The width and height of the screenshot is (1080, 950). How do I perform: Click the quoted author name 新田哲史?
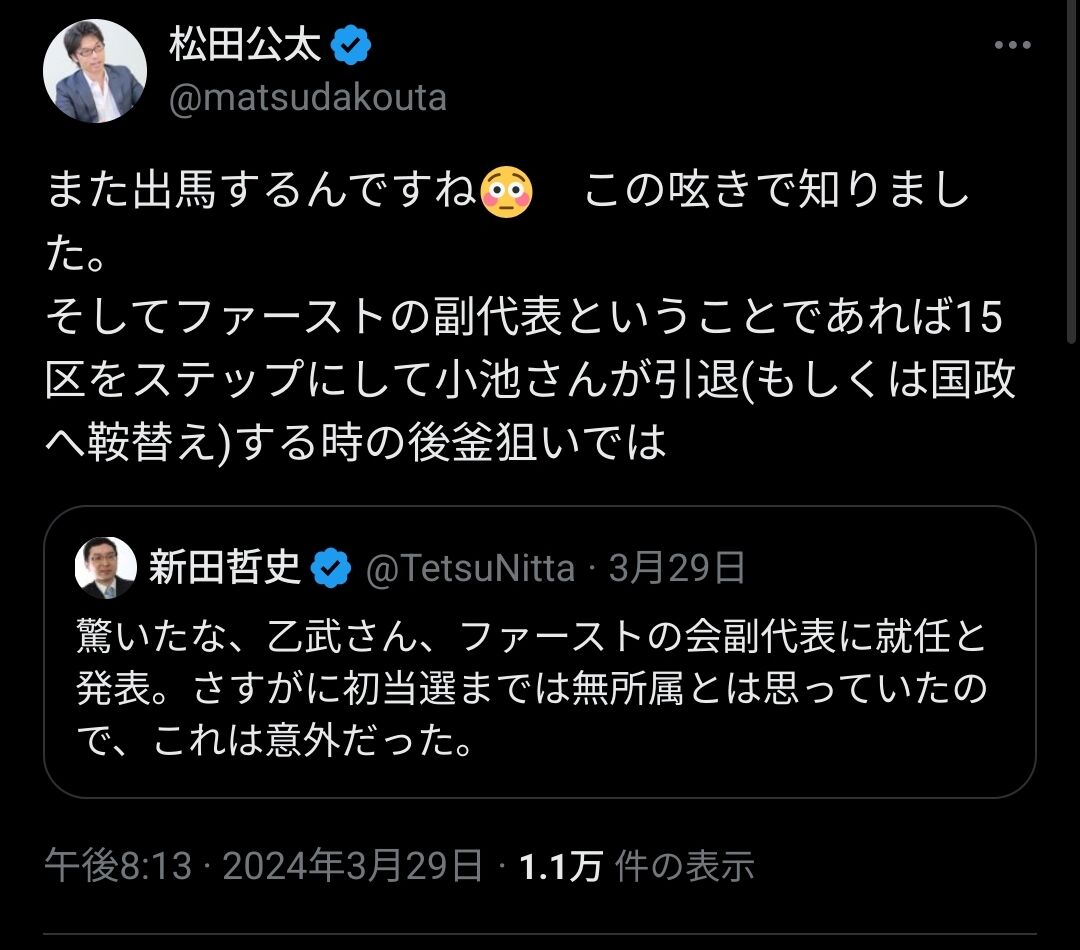coord(224,569)
